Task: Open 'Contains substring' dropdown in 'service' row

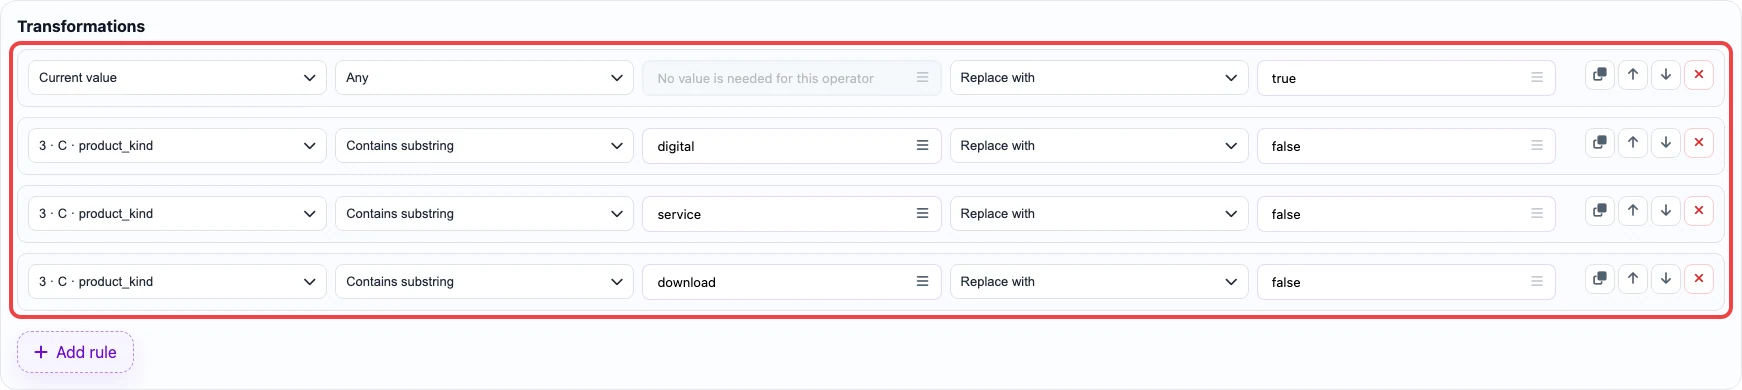Action: (x=484, y=214)
